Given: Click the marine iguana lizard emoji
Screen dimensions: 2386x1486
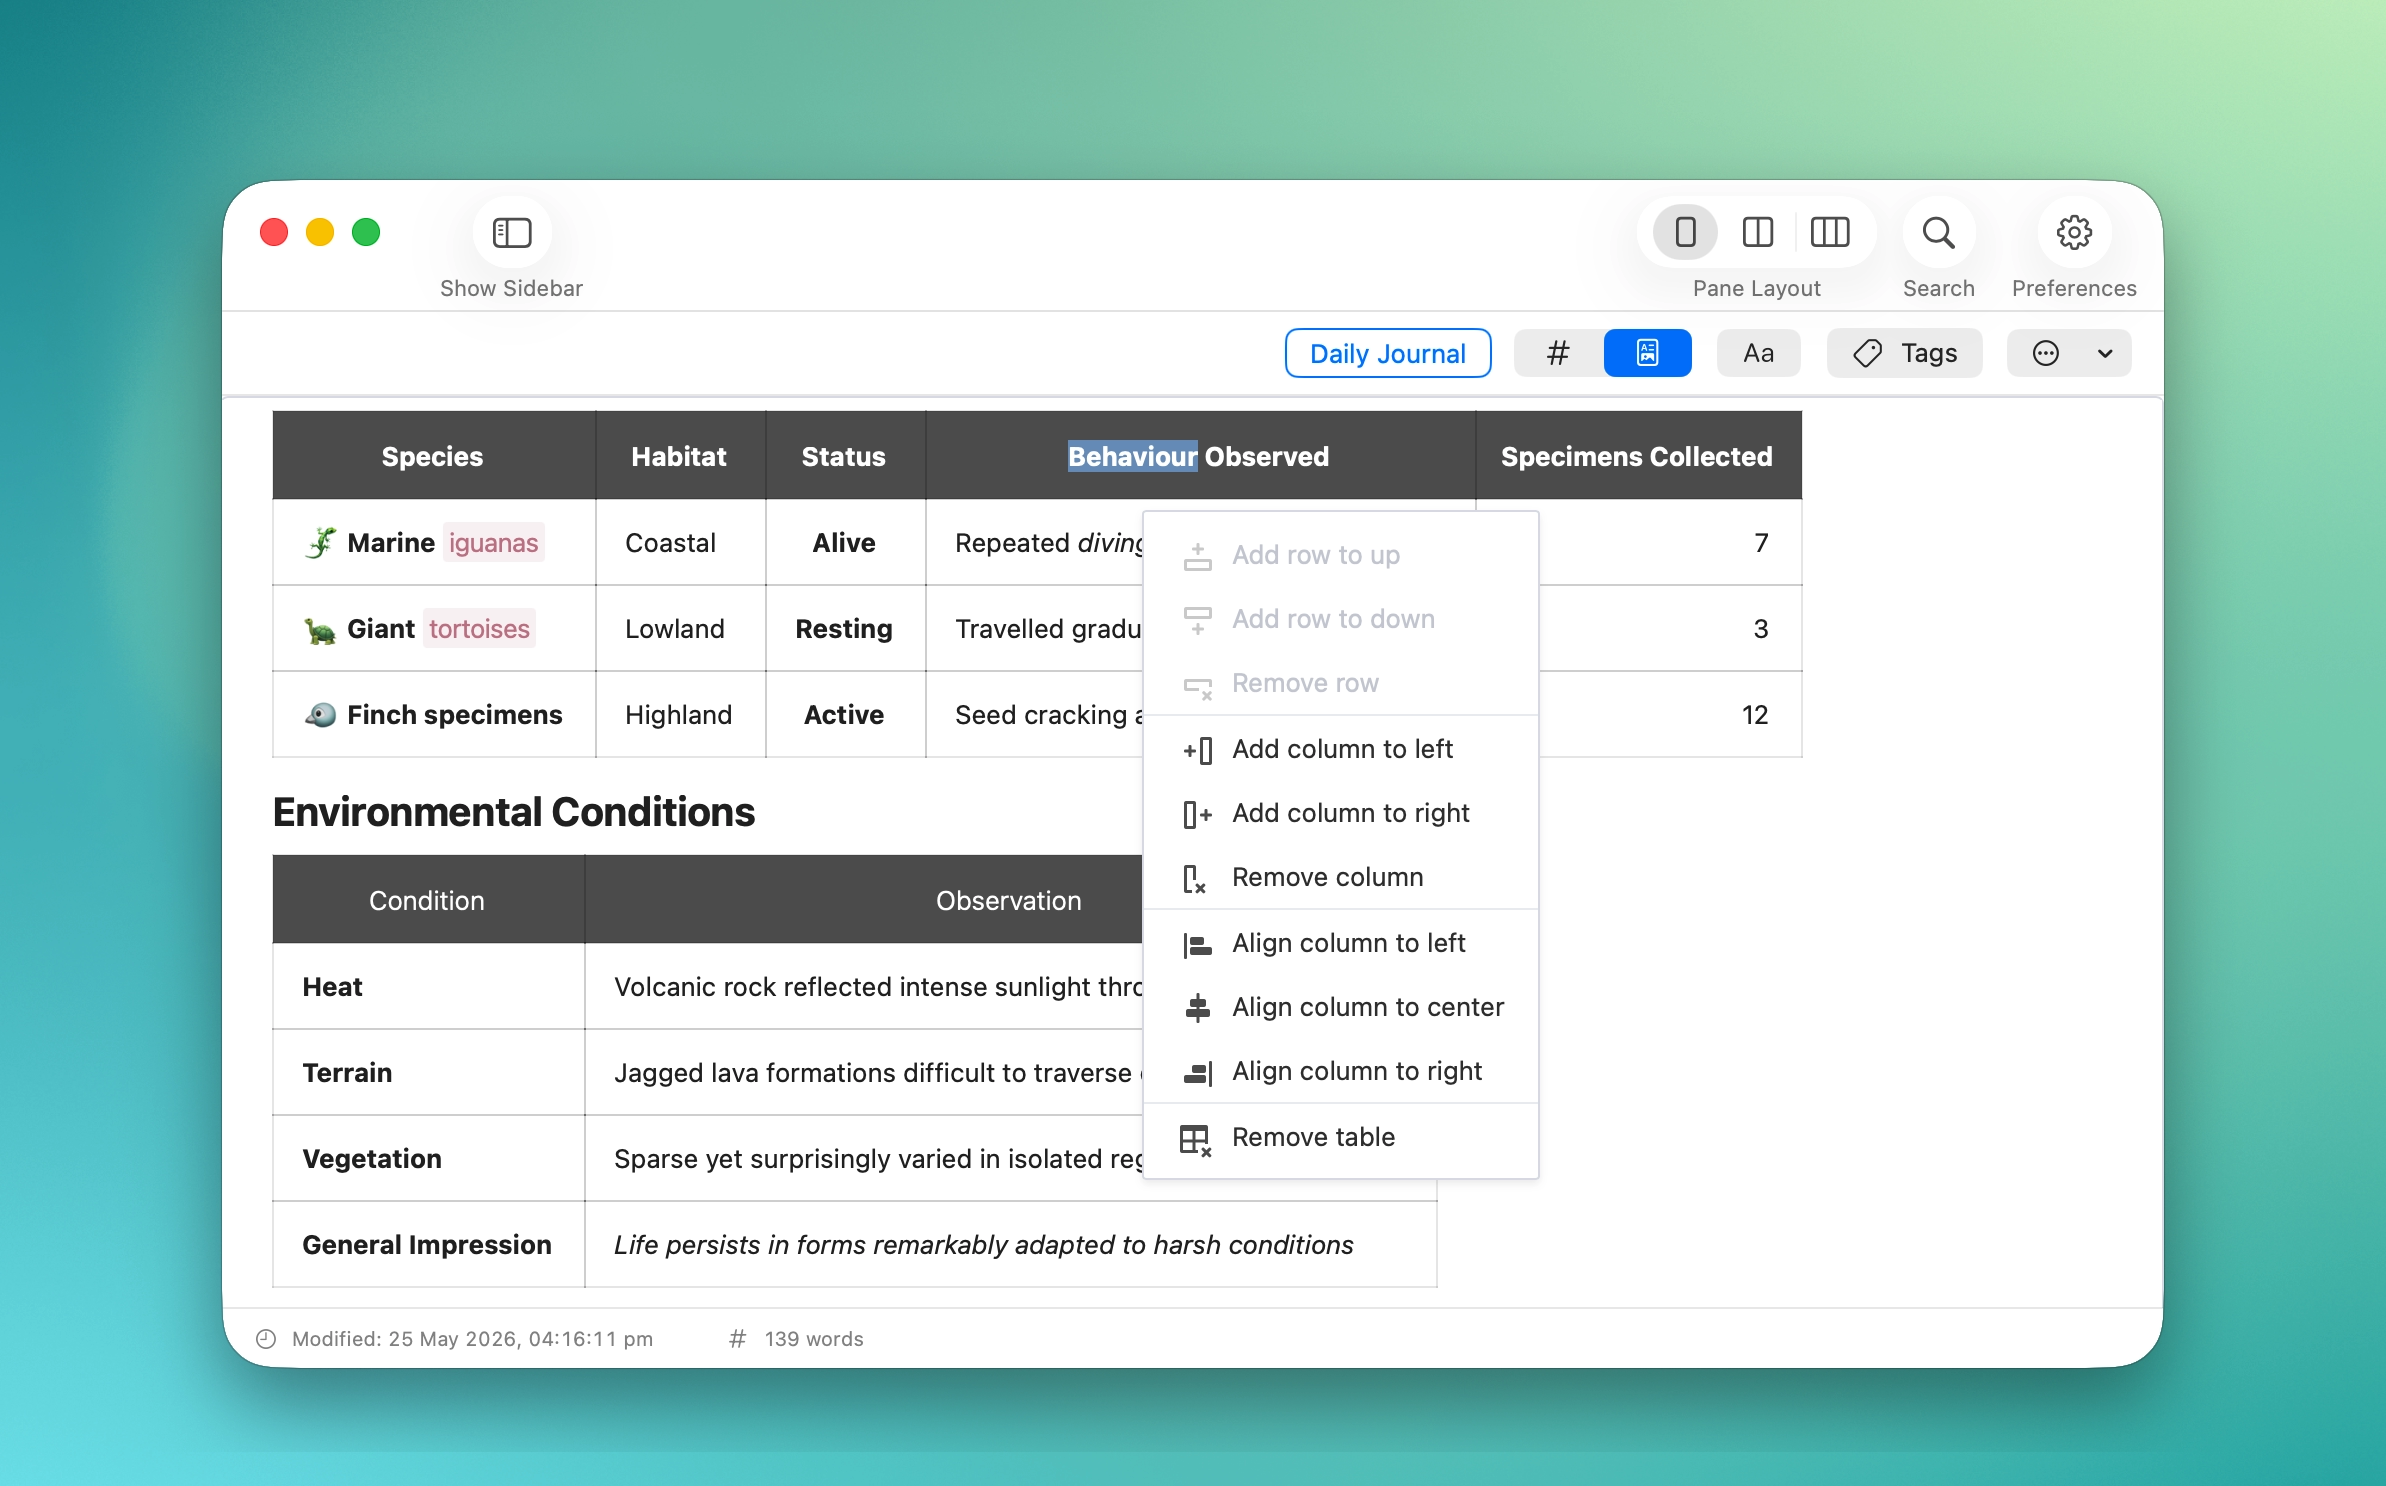Looking at the screenshot, I should [320, 543].
